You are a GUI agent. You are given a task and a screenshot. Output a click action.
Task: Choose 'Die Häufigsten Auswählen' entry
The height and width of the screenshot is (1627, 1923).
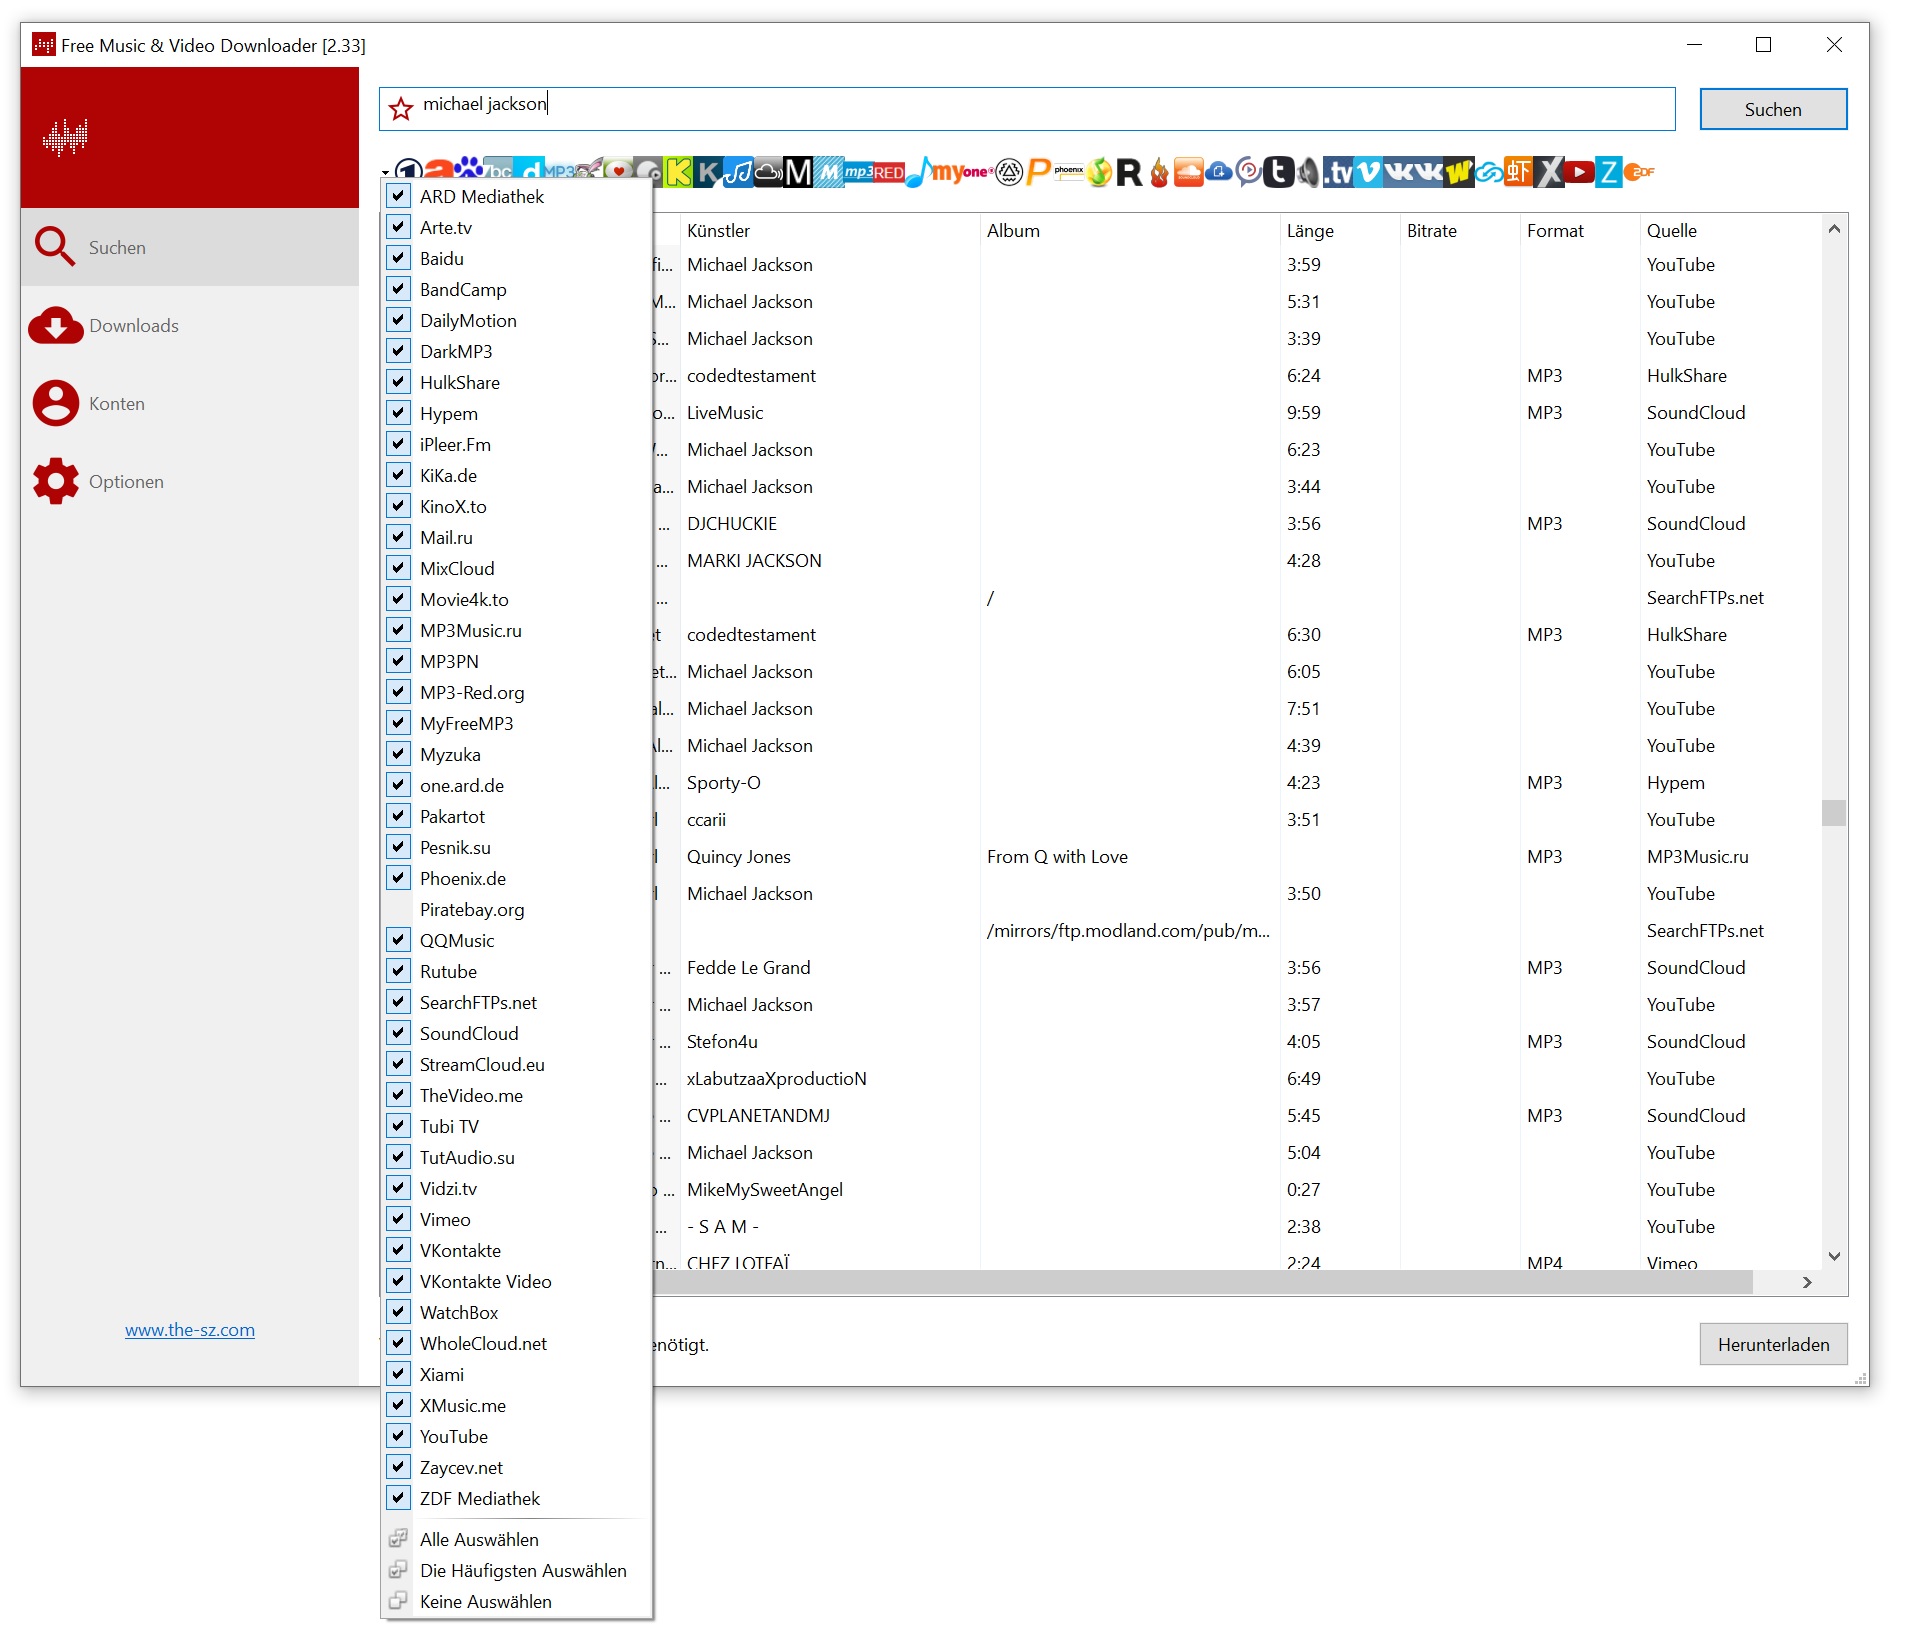517,1570
